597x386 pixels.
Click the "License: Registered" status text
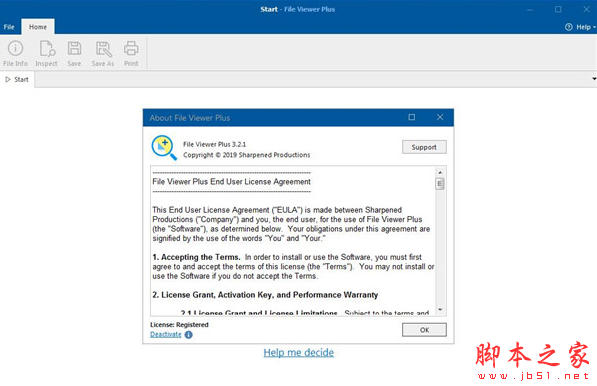[x=179, y=325]
